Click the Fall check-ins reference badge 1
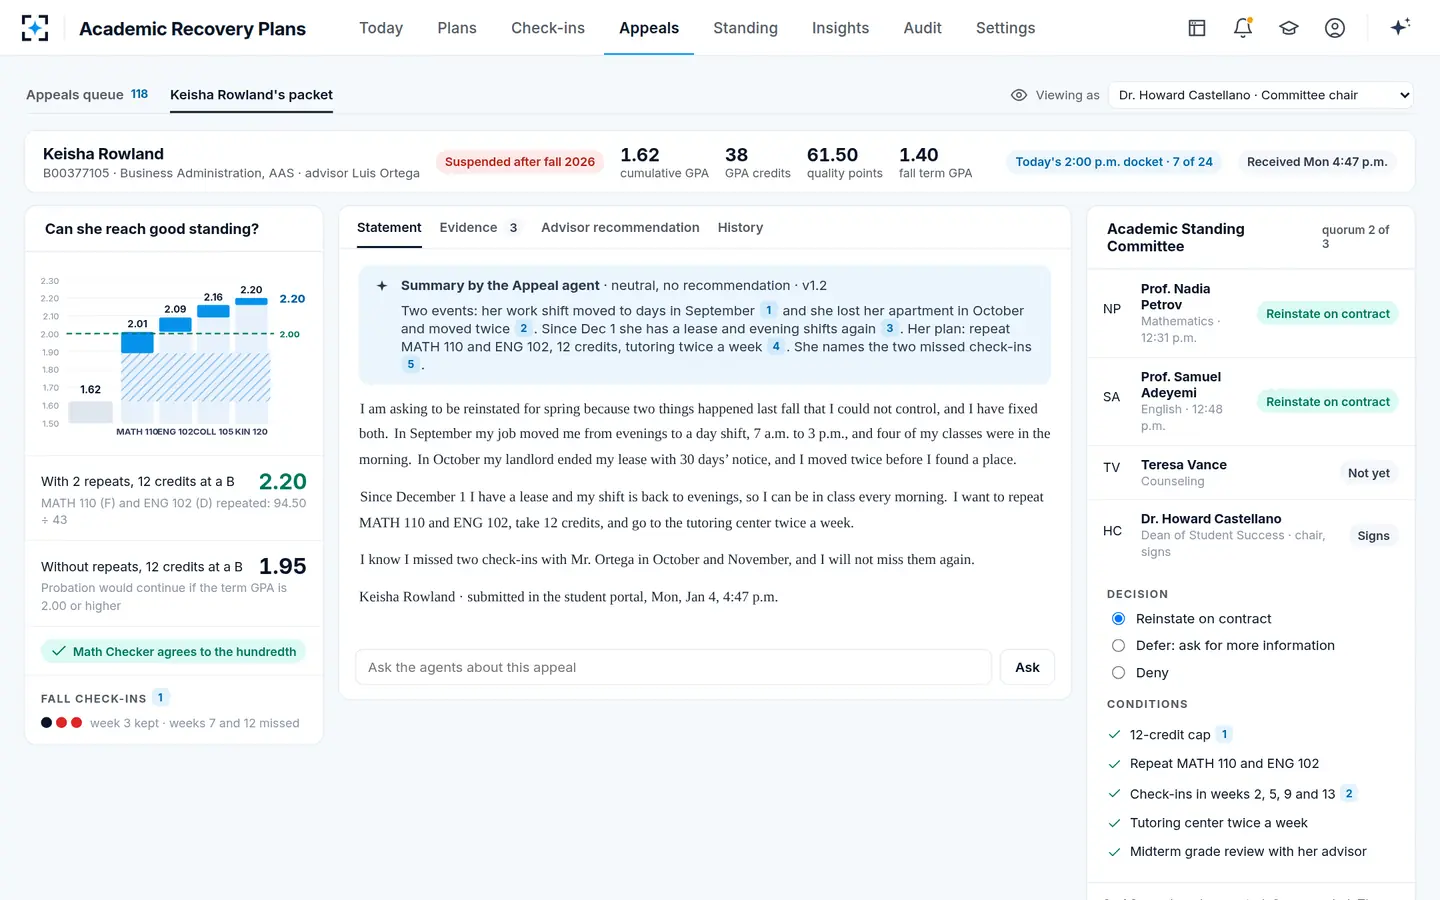Viewport: 1440px width, 900px height. point(160,698)
